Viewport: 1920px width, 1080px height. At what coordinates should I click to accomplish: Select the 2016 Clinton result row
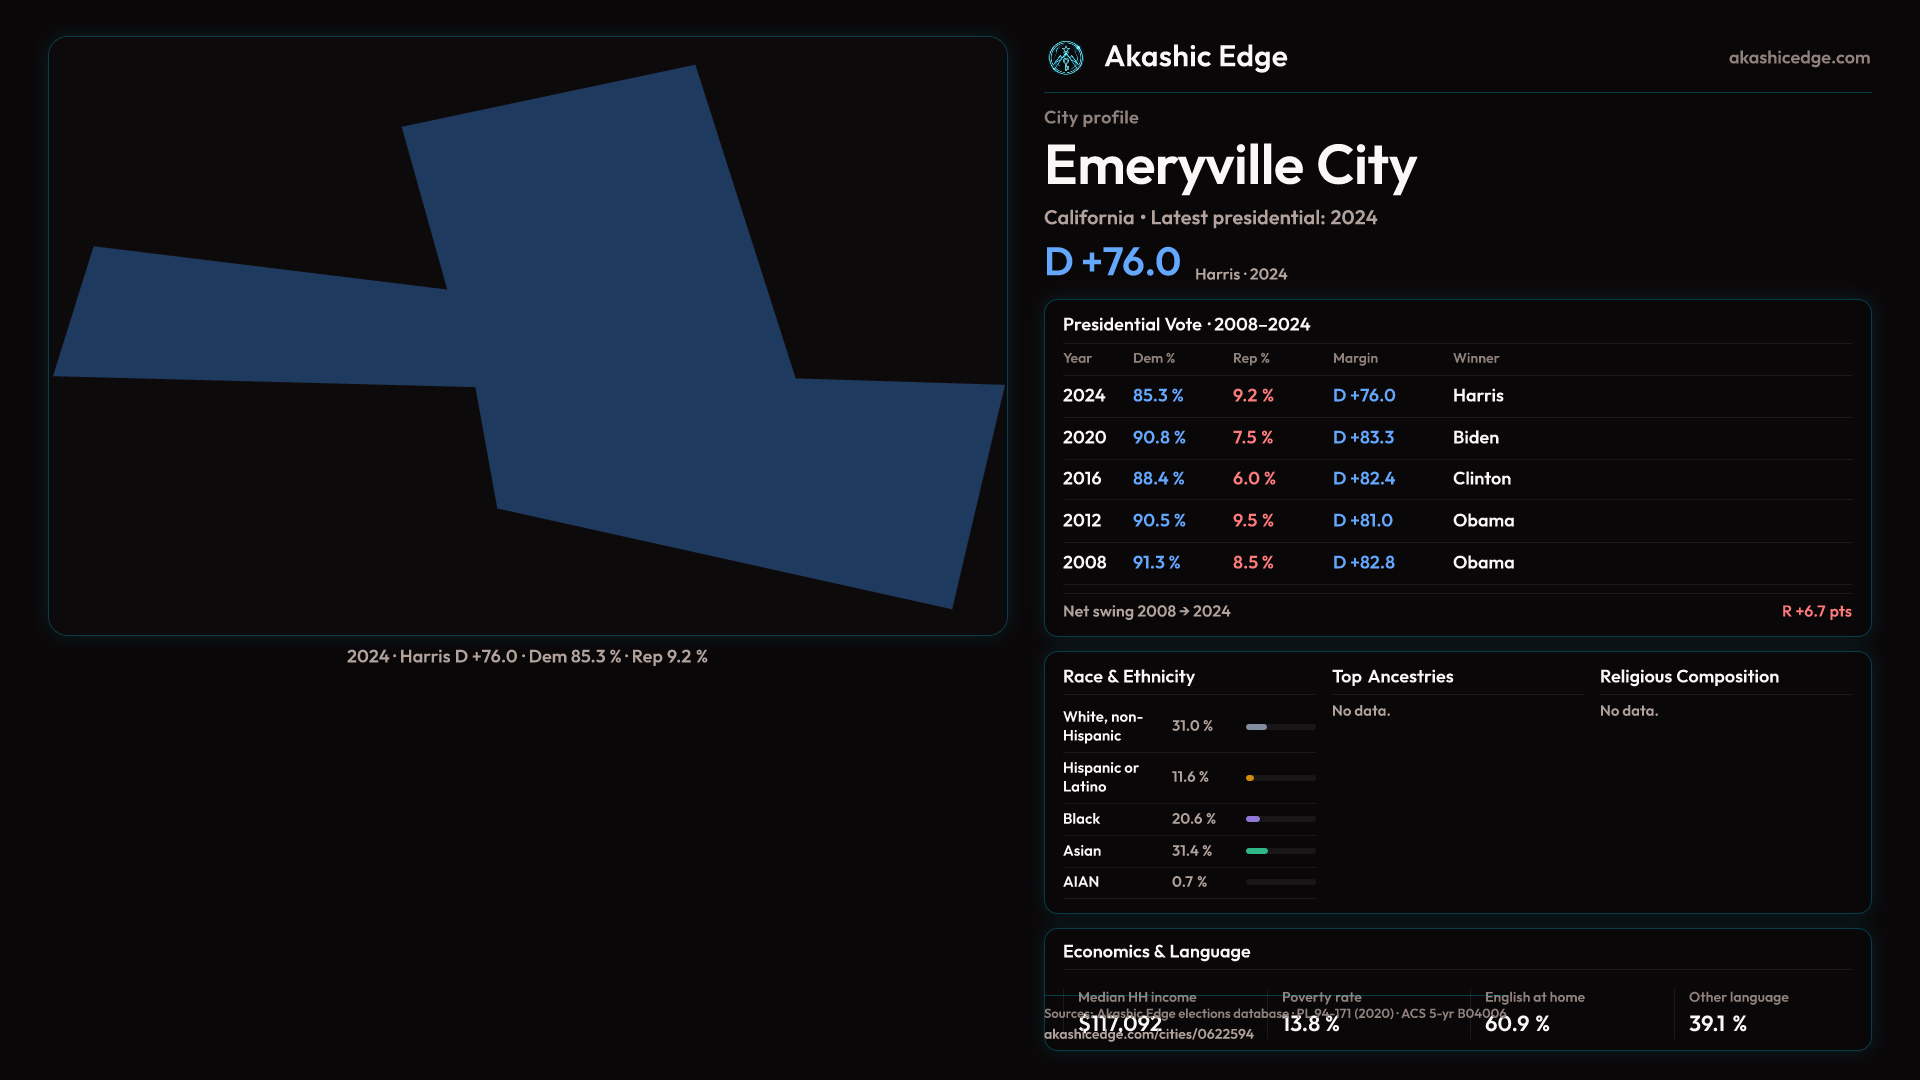1456,479
